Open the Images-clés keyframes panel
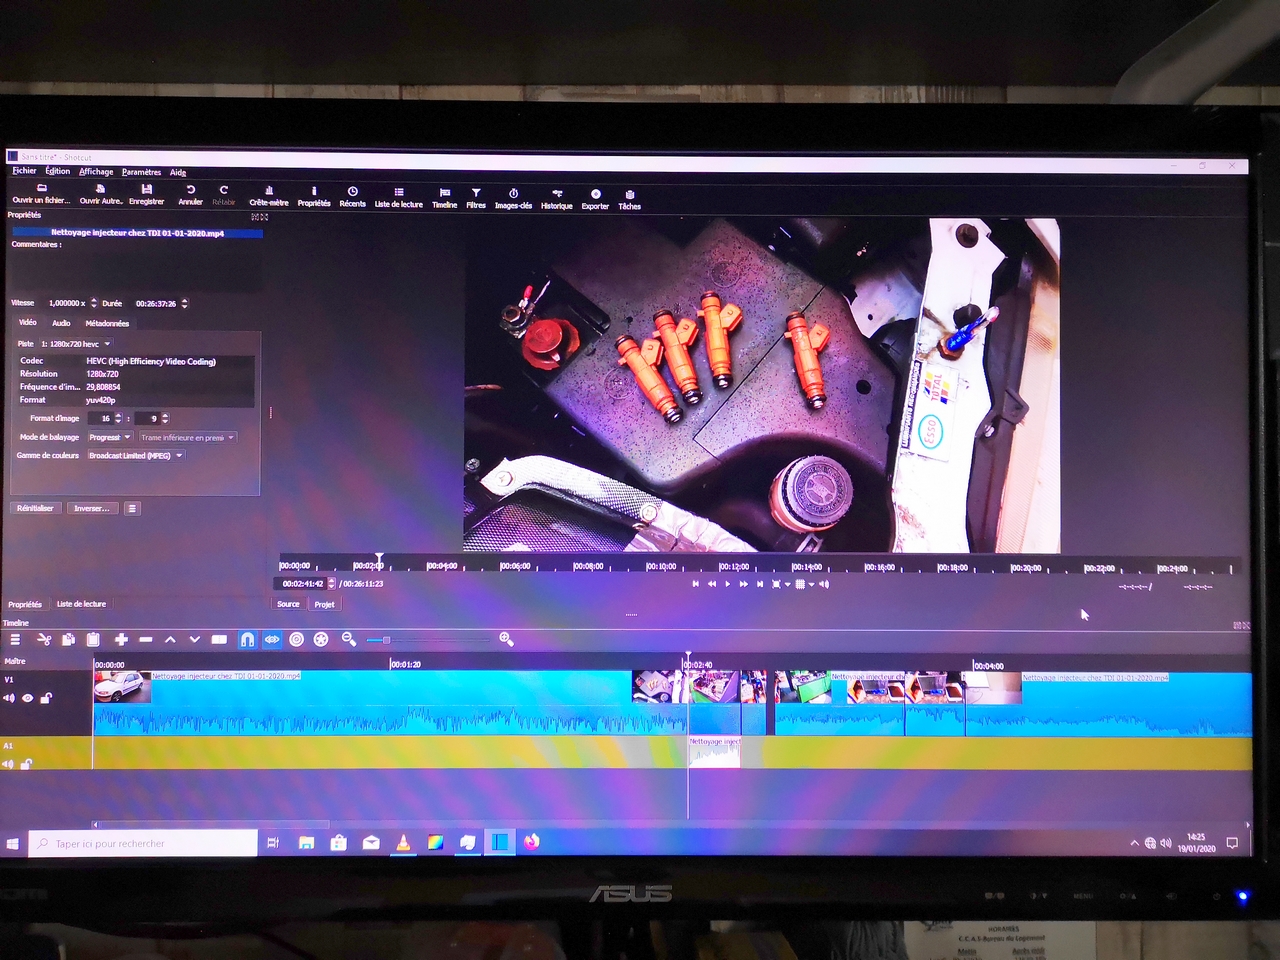The height and width of the screenshot is (960, 1280). click(513, 198)
